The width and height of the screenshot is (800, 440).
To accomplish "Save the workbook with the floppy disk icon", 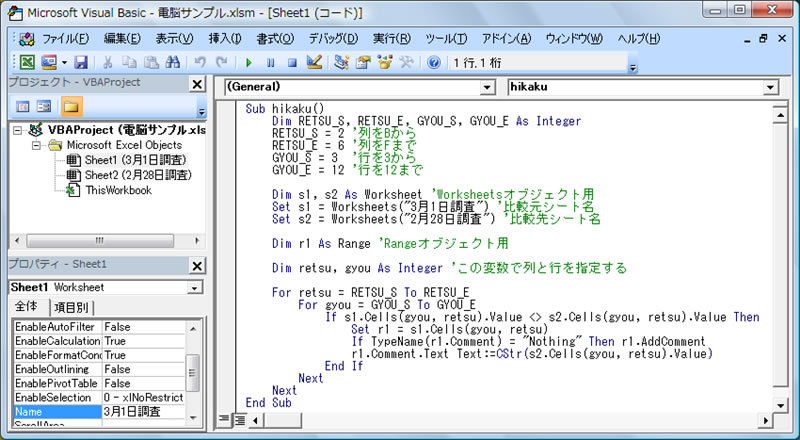I will tap(81, 62).
